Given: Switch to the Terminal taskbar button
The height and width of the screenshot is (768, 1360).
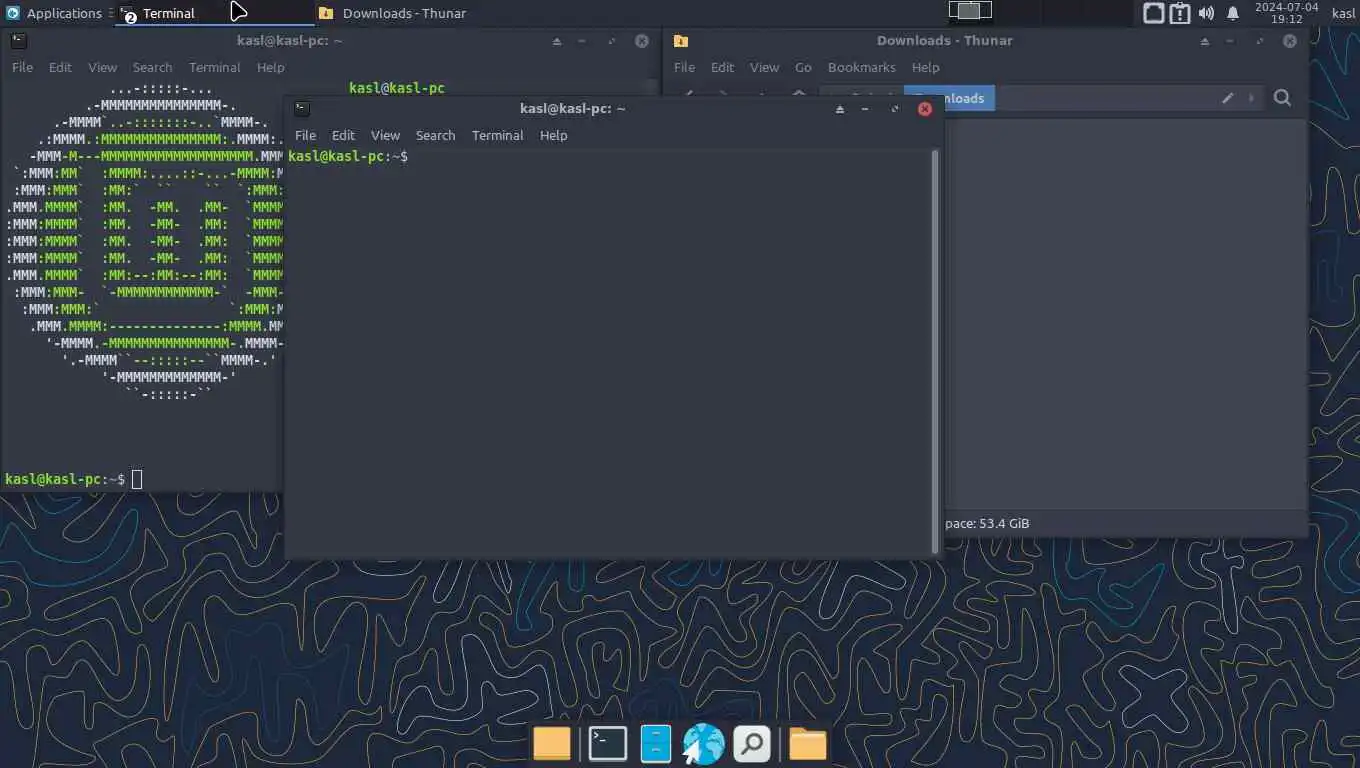Looking at the screenshot, I should tap(215, 13).
